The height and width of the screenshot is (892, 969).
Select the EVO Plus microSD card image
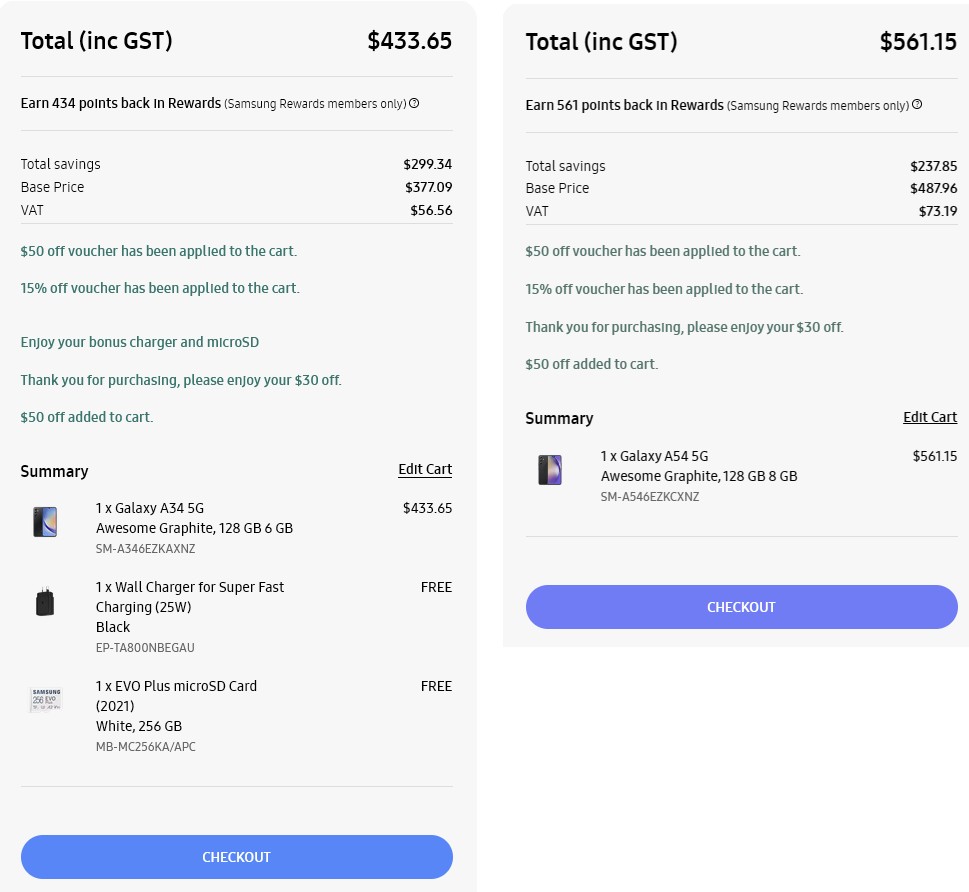click(45, 699)
